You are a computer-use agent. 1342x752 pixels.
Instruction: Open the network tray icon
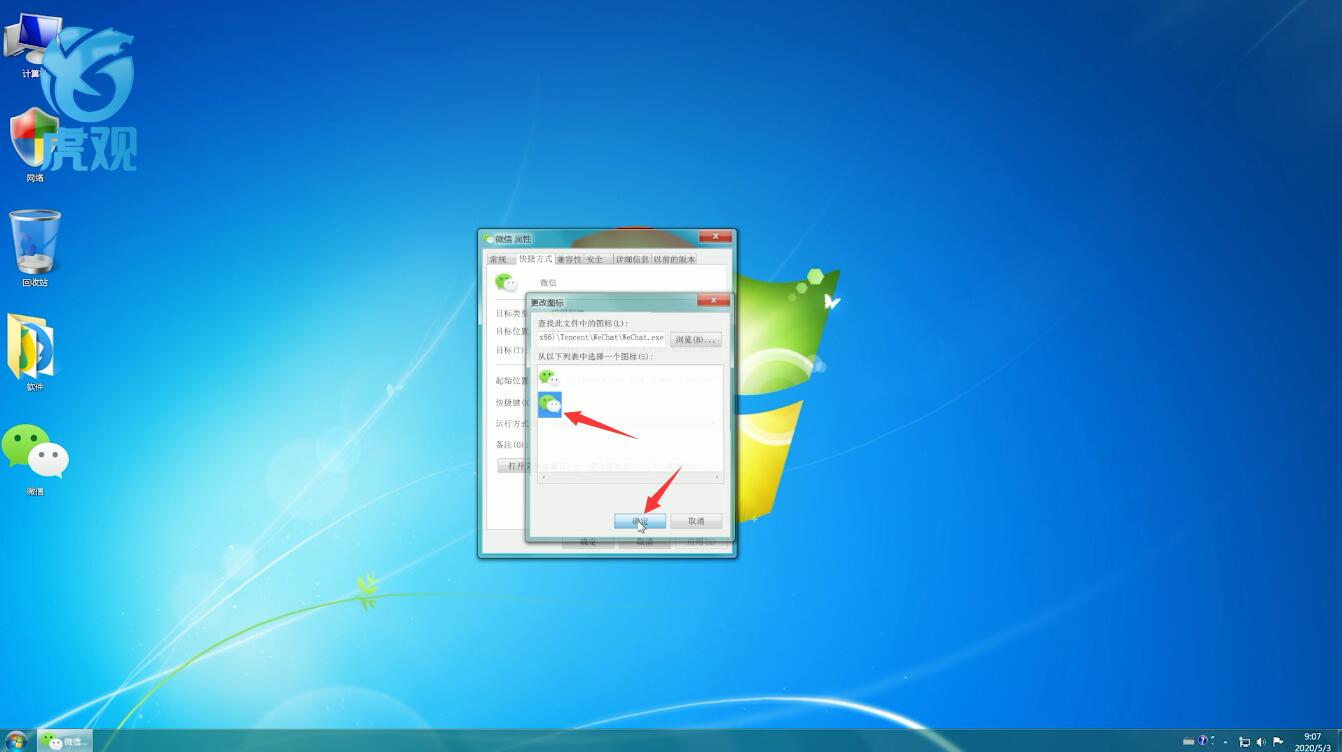[x=1244, y=742]
